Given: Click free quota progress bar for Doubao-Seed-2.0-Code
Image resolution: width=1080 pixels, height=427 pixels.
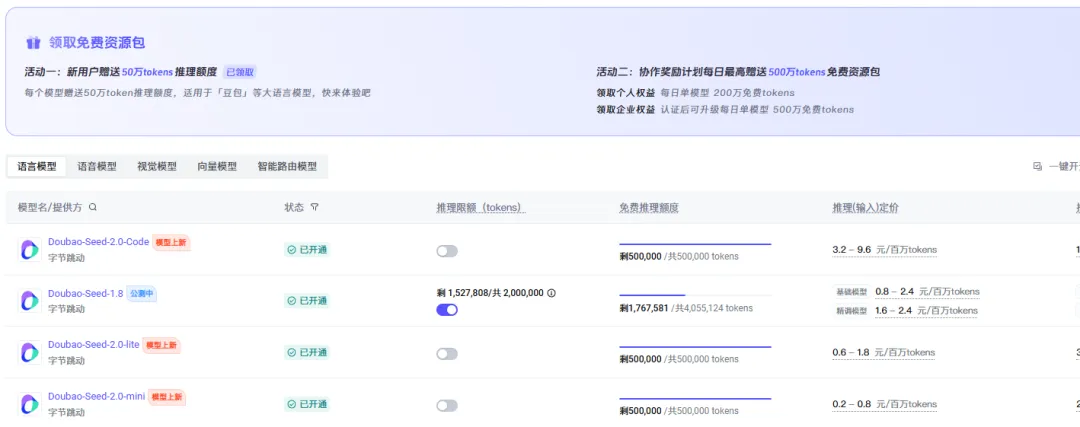Looking at the screenshot, I should [695, 244].
